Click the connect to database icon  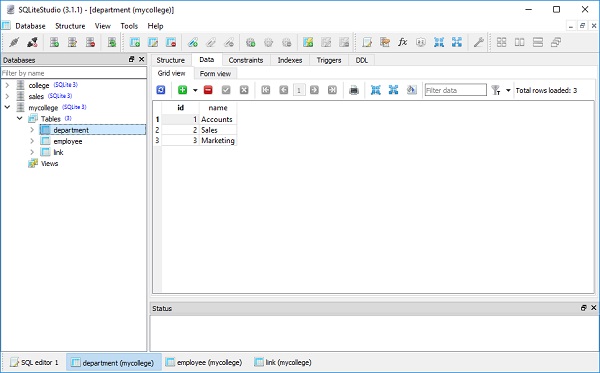[14, 42]
